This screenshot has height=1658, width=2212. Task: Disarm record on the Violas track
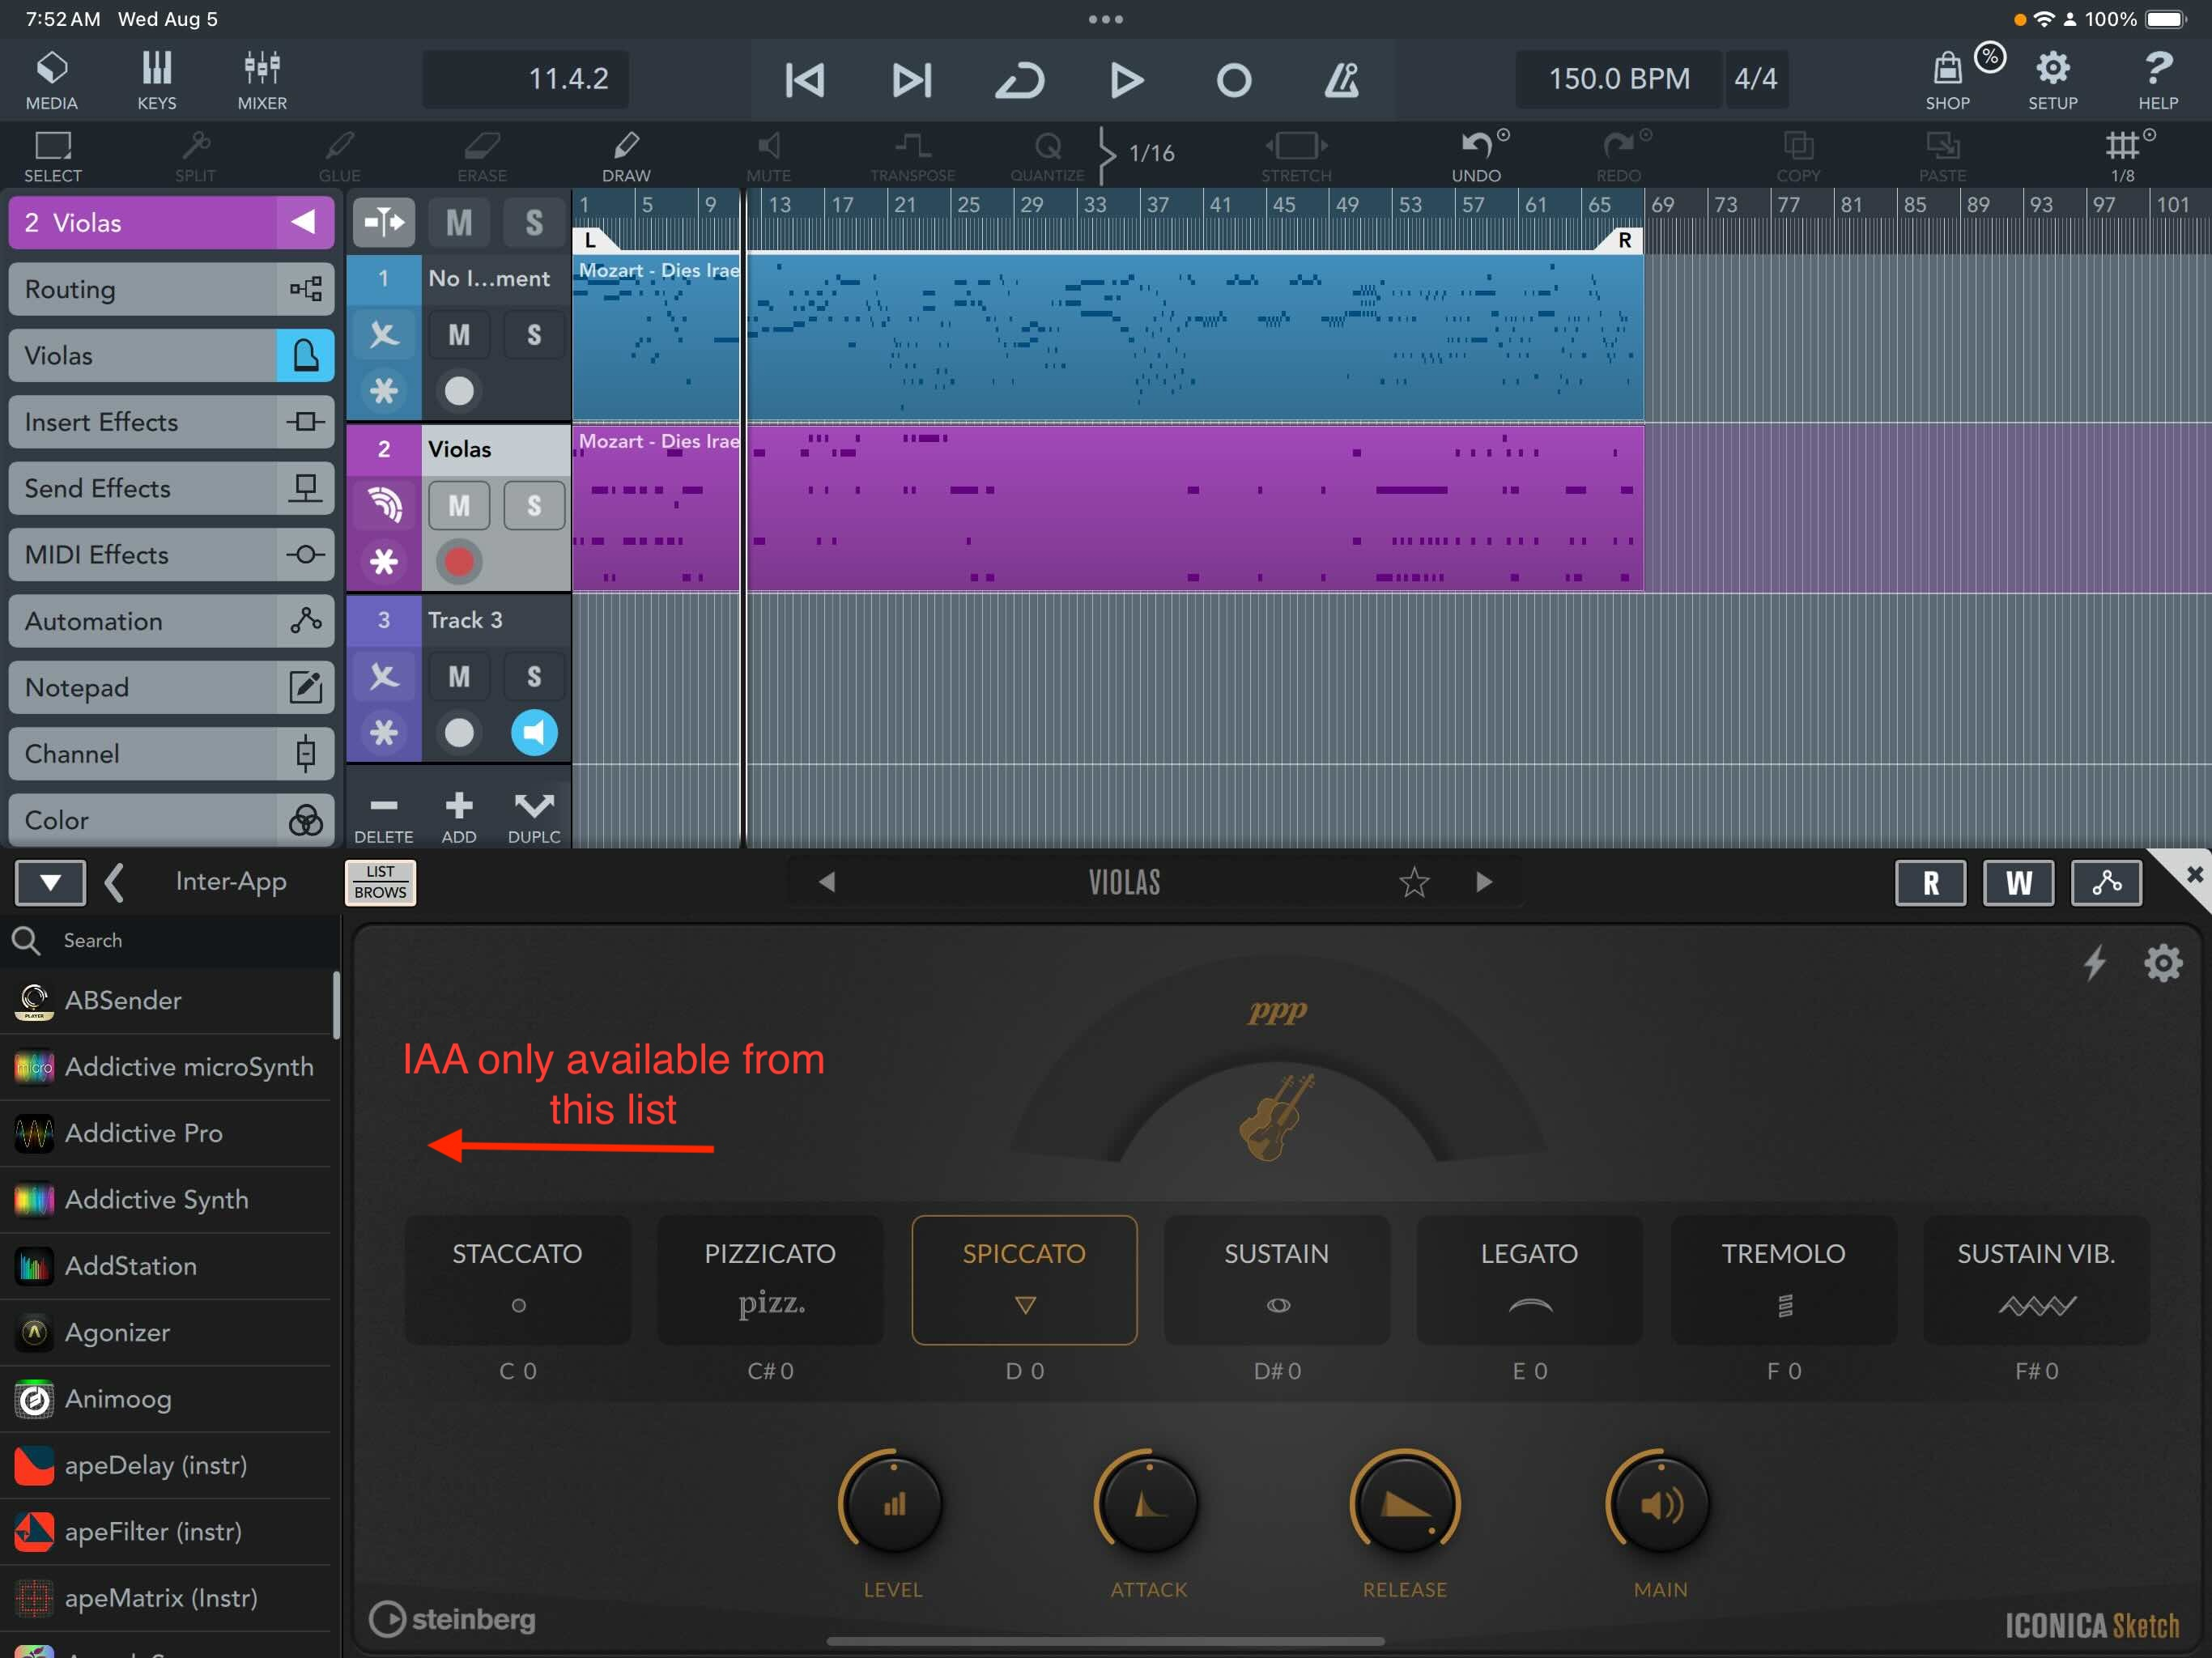pos(459,562)
